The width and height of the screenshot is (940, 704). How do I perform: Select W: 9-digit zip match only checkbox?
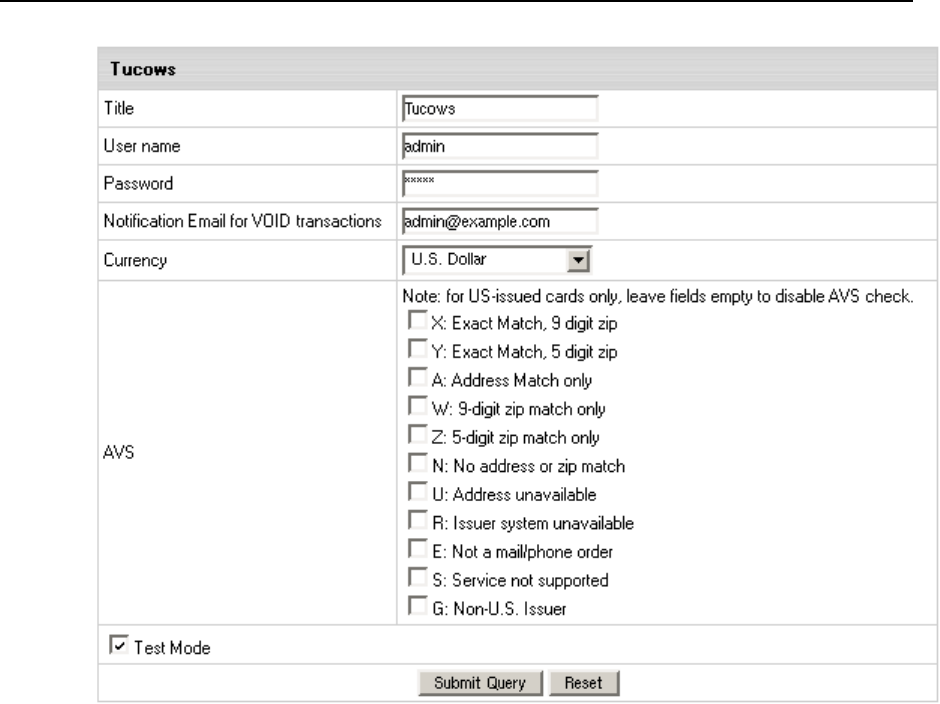418,408
